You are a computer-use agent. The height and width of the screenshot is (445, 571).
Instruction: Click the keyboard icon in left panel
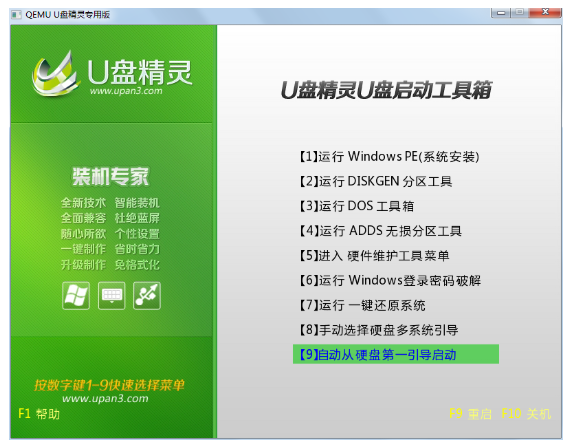pos(111,295)
